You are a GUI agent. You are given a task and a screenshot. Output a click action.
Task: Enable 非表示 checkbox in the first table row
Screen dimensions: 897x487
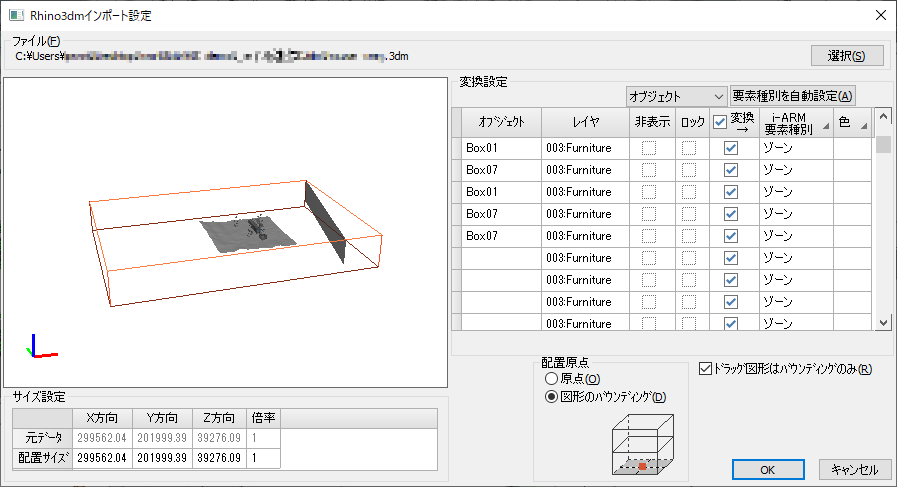(649, 148)
